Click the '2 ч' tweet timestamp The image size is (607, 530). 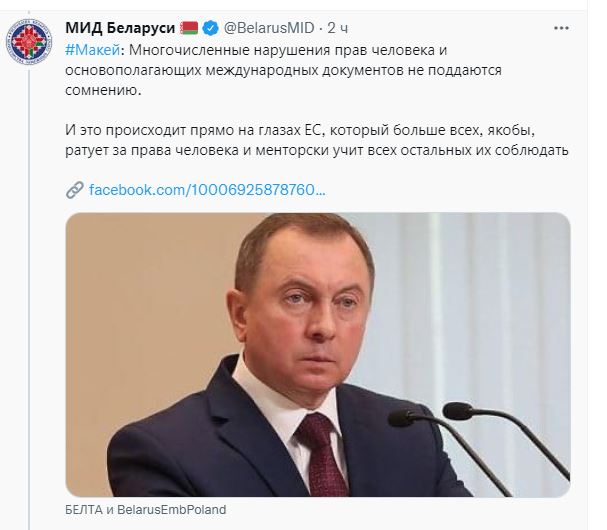point(337,25)
